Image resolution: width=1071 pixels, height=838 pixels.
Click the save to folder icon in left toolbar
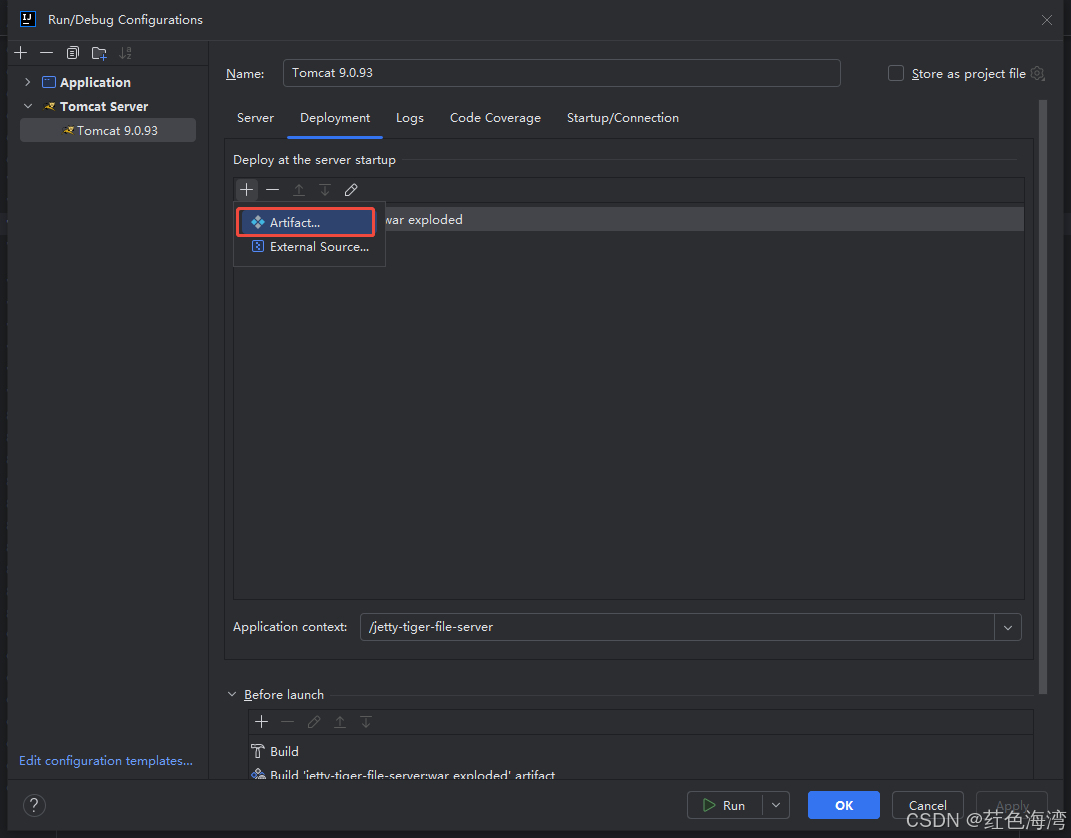tap(99, 53)
